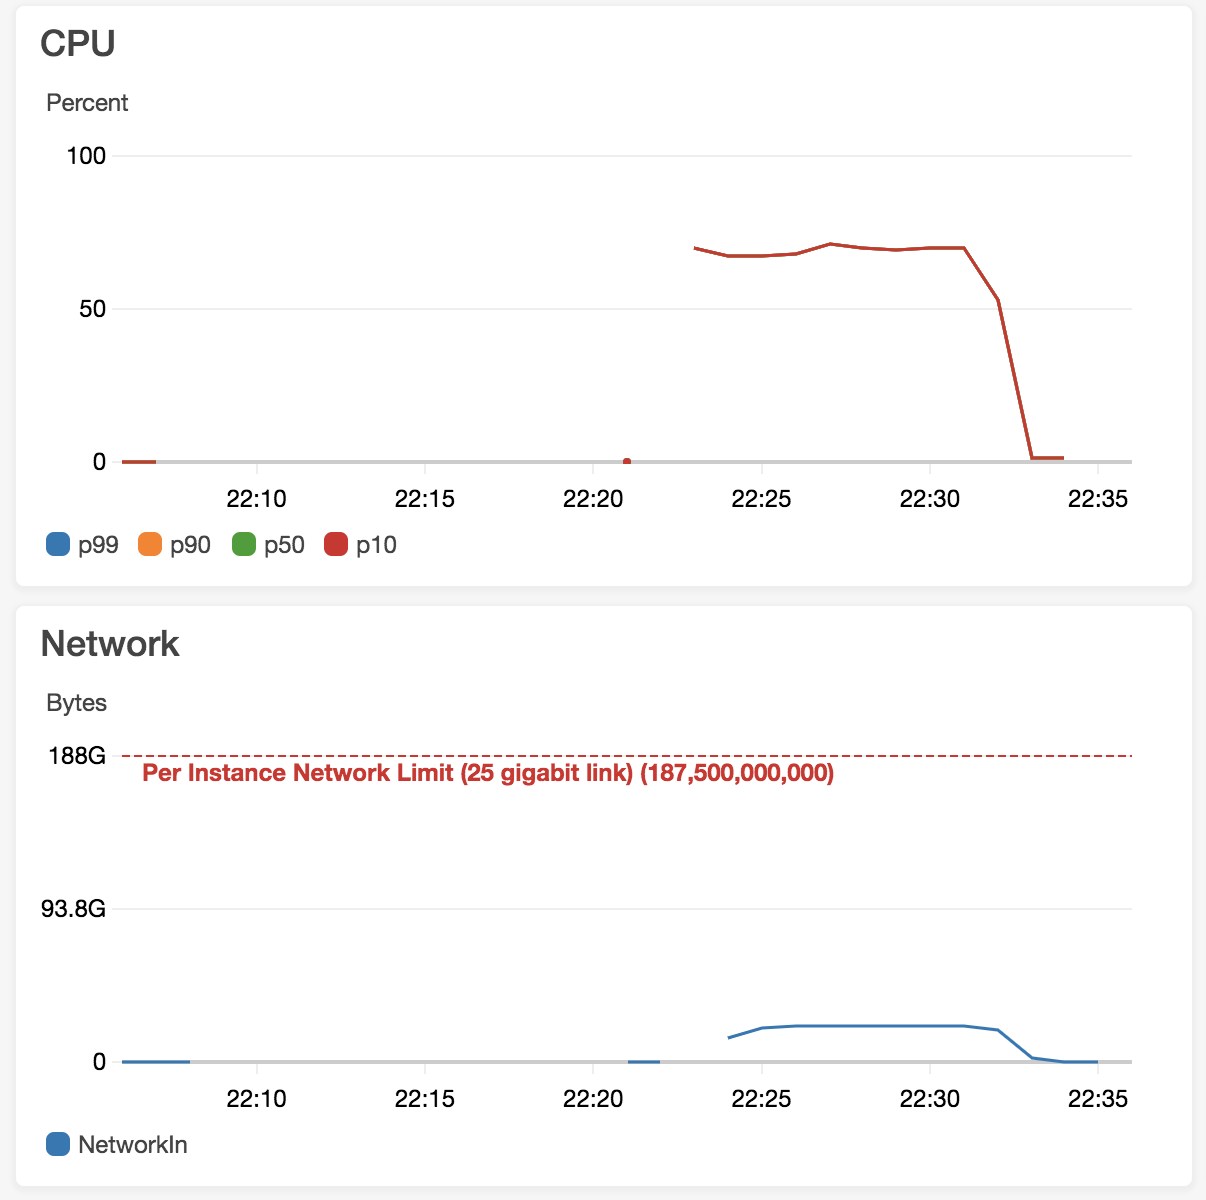
Task: Toggle the p99 legend swatch
Action: (58, 545)
